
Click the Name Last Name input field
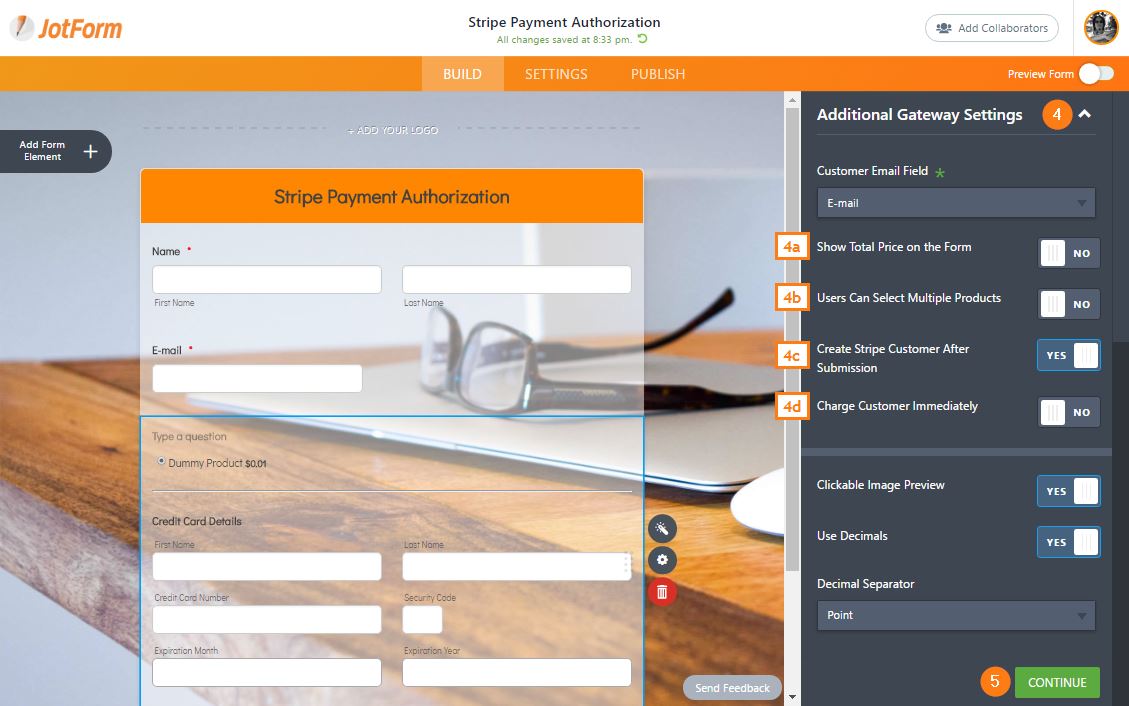coord(517,279)
